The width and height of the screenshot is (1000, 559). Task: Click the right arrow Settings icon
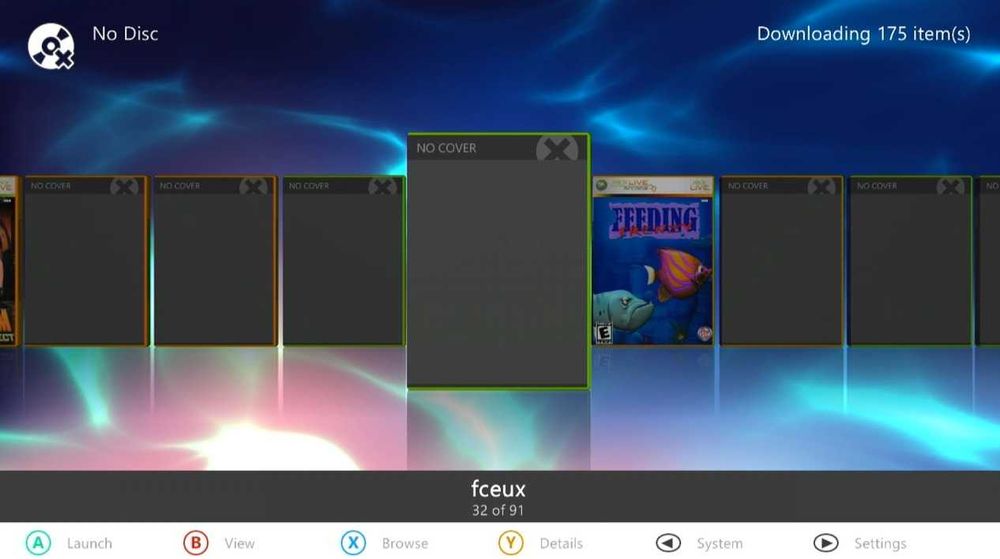click(x=826, y=543)
